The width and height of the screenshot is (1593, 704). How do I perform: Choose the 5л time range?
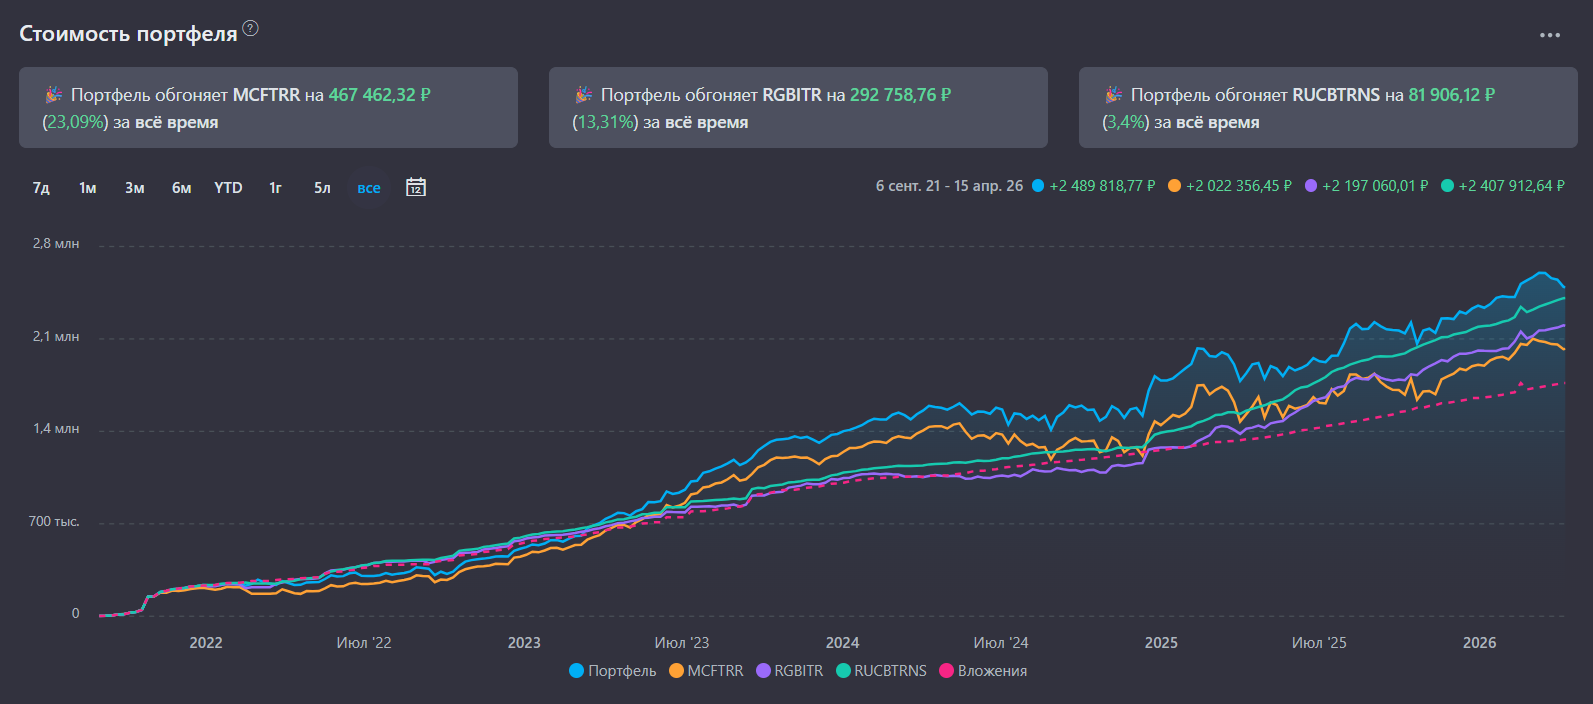click(x=322, y=188)
